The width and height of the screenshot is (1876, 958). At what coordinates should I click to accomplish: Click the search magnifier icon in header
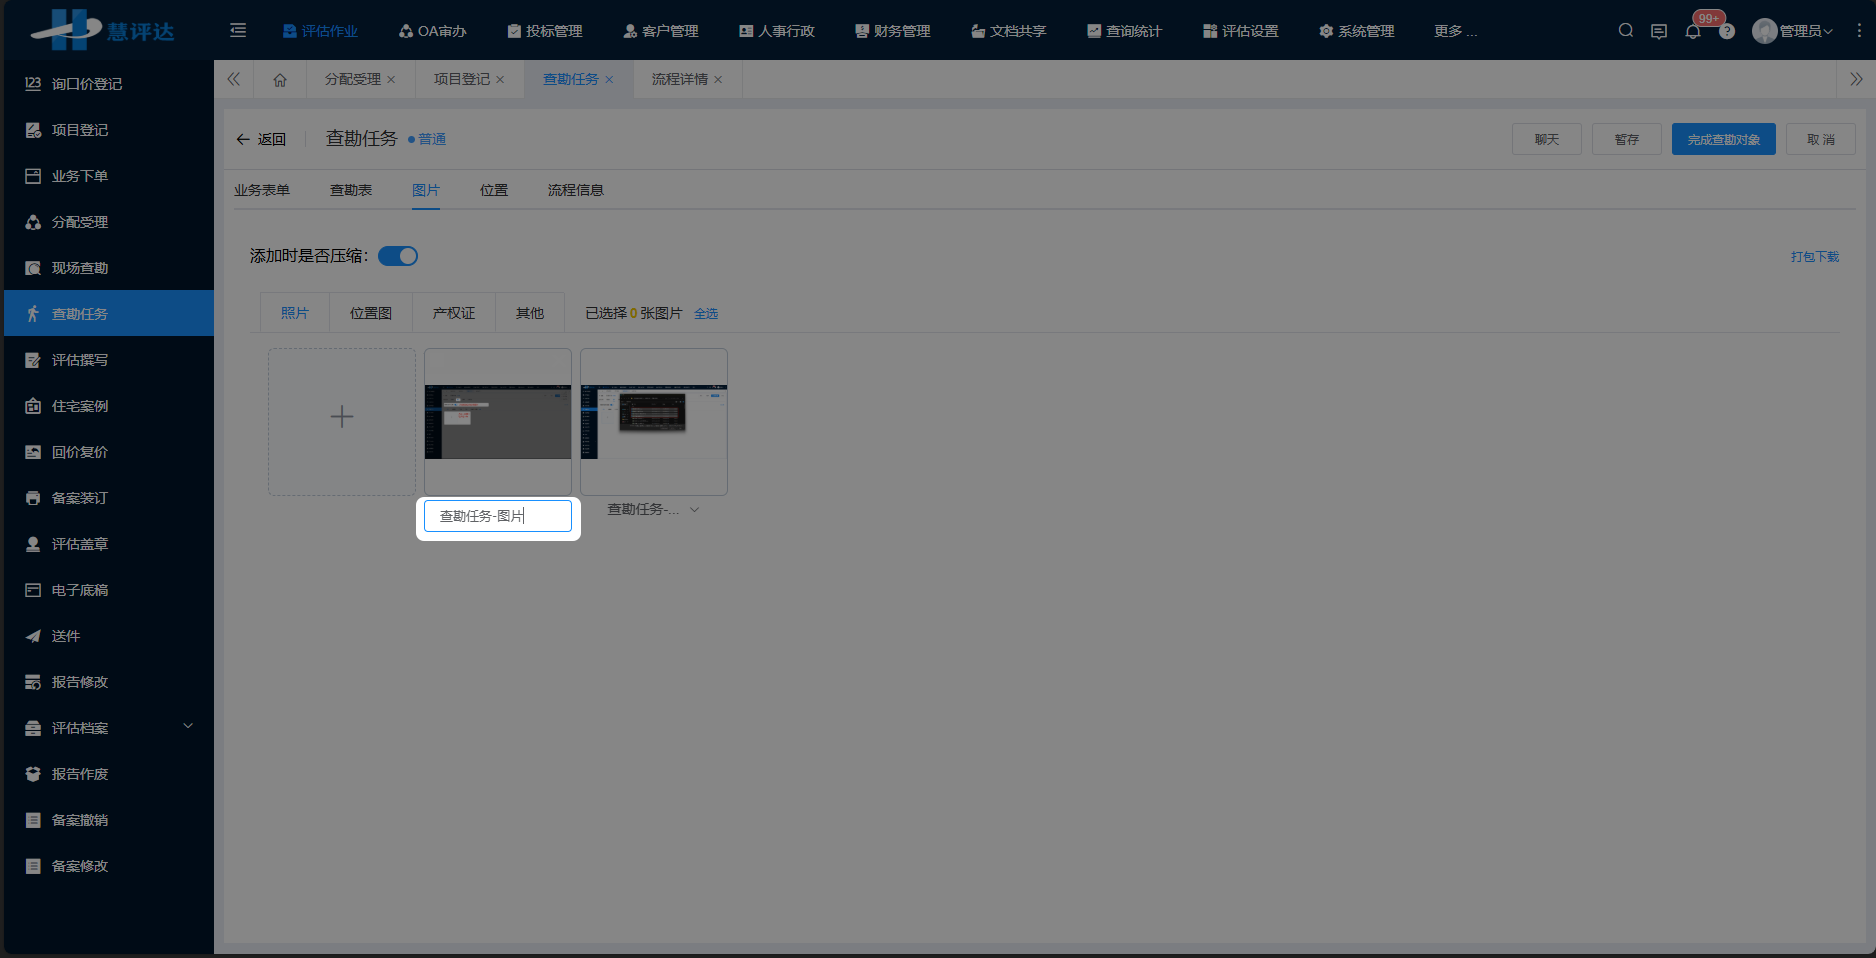[1626, 31]
